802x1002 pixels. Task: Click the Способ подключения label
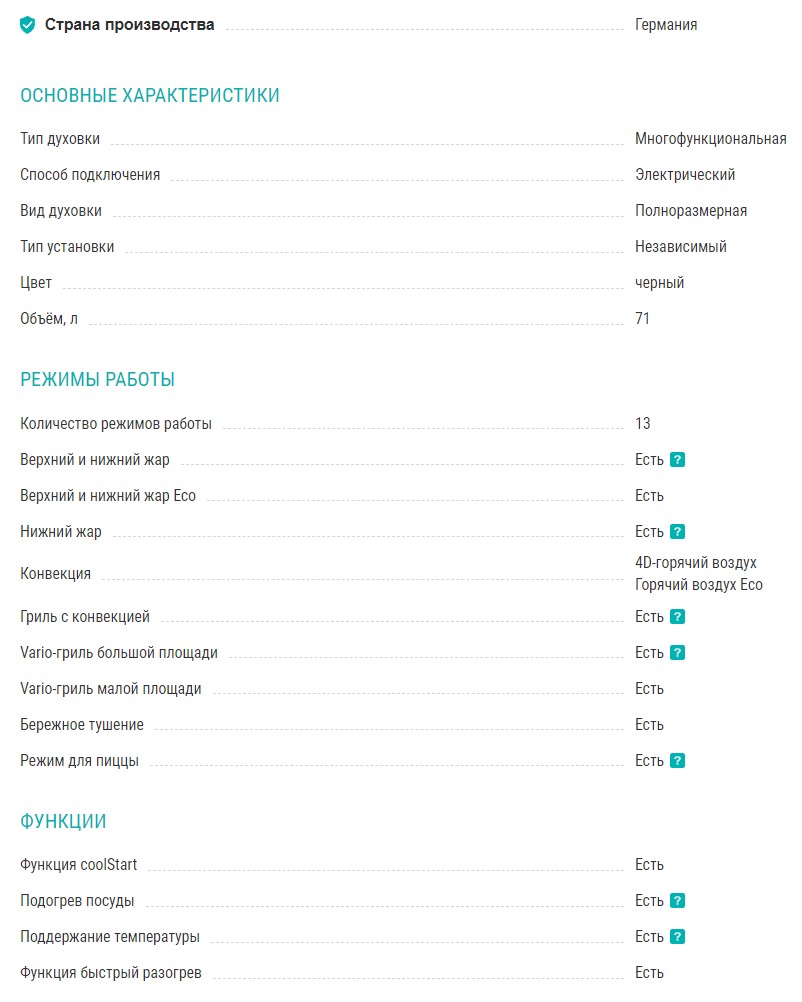click(90, 175)
